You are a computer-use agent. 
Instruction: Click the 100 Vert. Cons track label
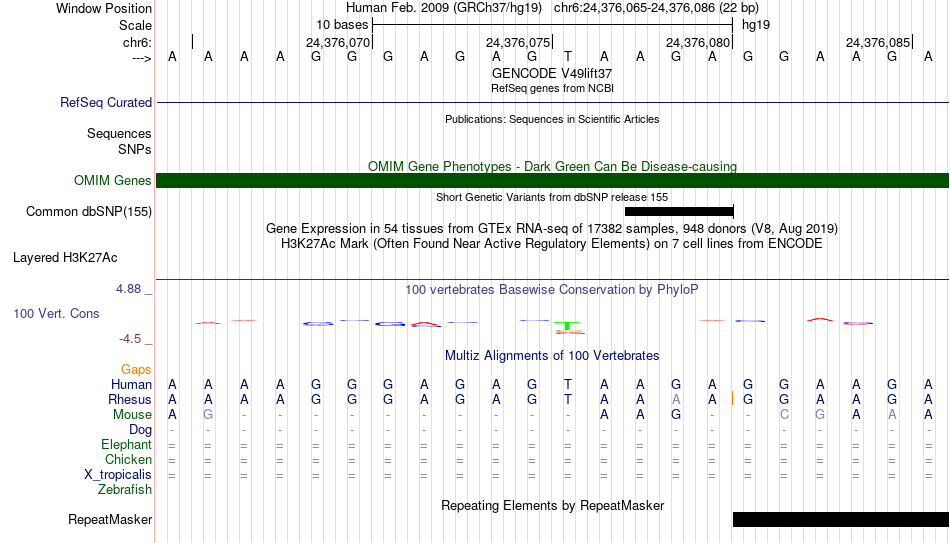pyautogui.click(x=56, y=313)
